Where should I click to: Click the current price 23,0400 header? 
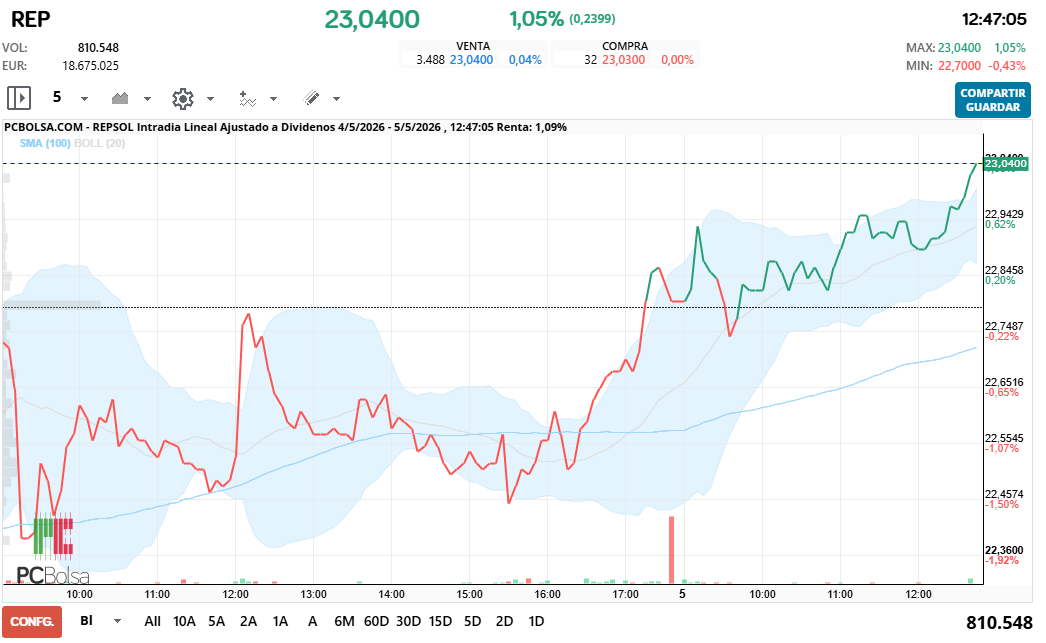372,19
